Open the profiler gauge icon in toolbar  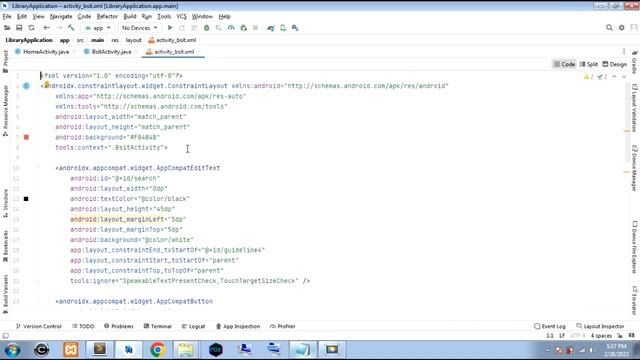coord(231,28)
